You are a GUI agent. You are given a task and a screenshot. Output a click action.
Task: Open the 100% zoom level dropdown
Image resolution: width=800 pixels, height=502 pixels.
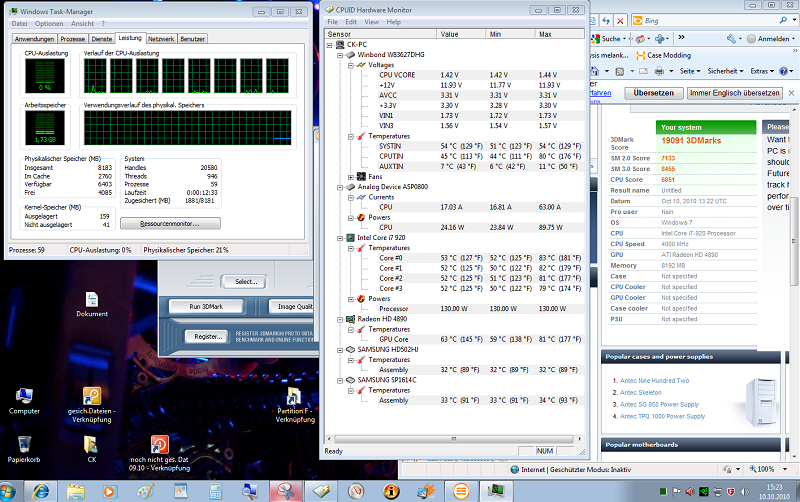785,469
